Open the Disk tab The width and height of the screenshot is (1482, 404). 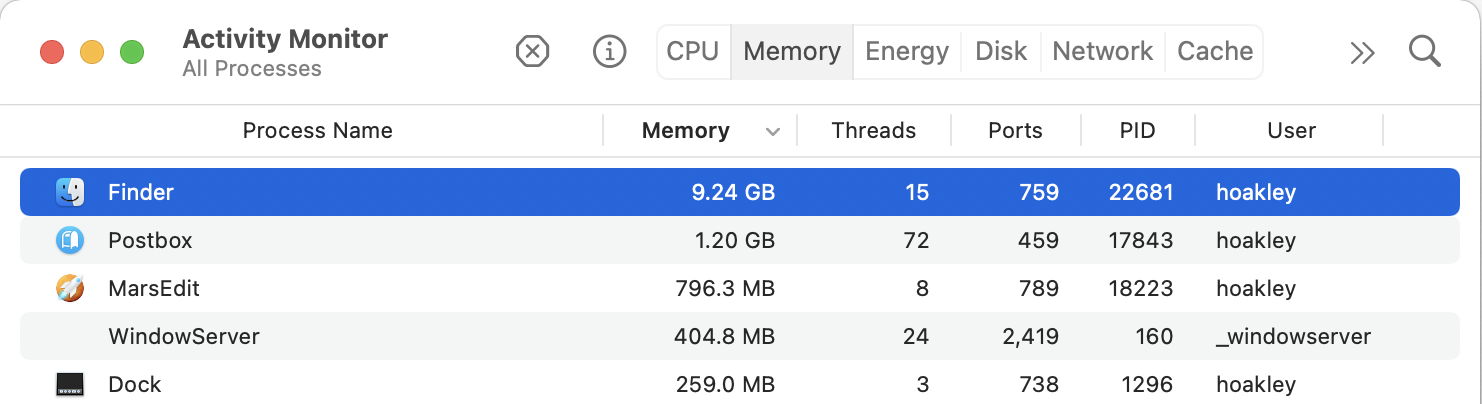(1001, 51)
